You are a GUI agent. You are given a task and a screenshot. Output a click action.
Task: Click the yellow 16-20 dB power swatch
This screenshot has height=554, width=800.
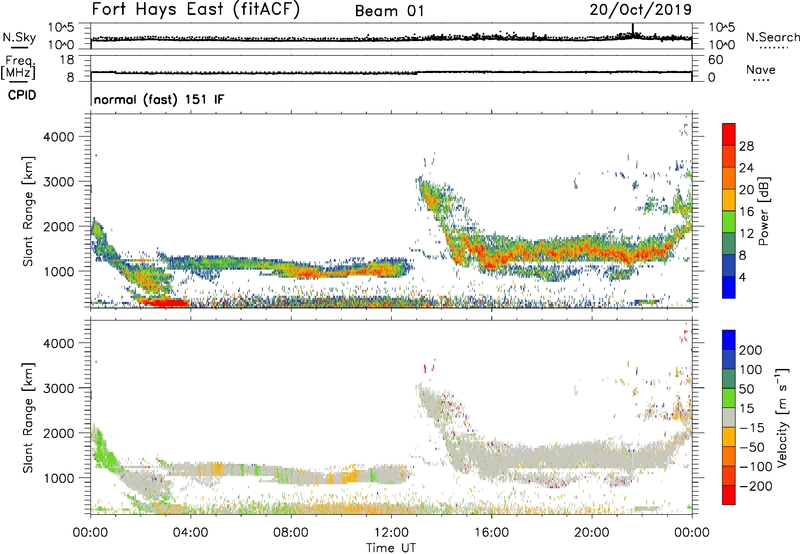pos(729,200)
